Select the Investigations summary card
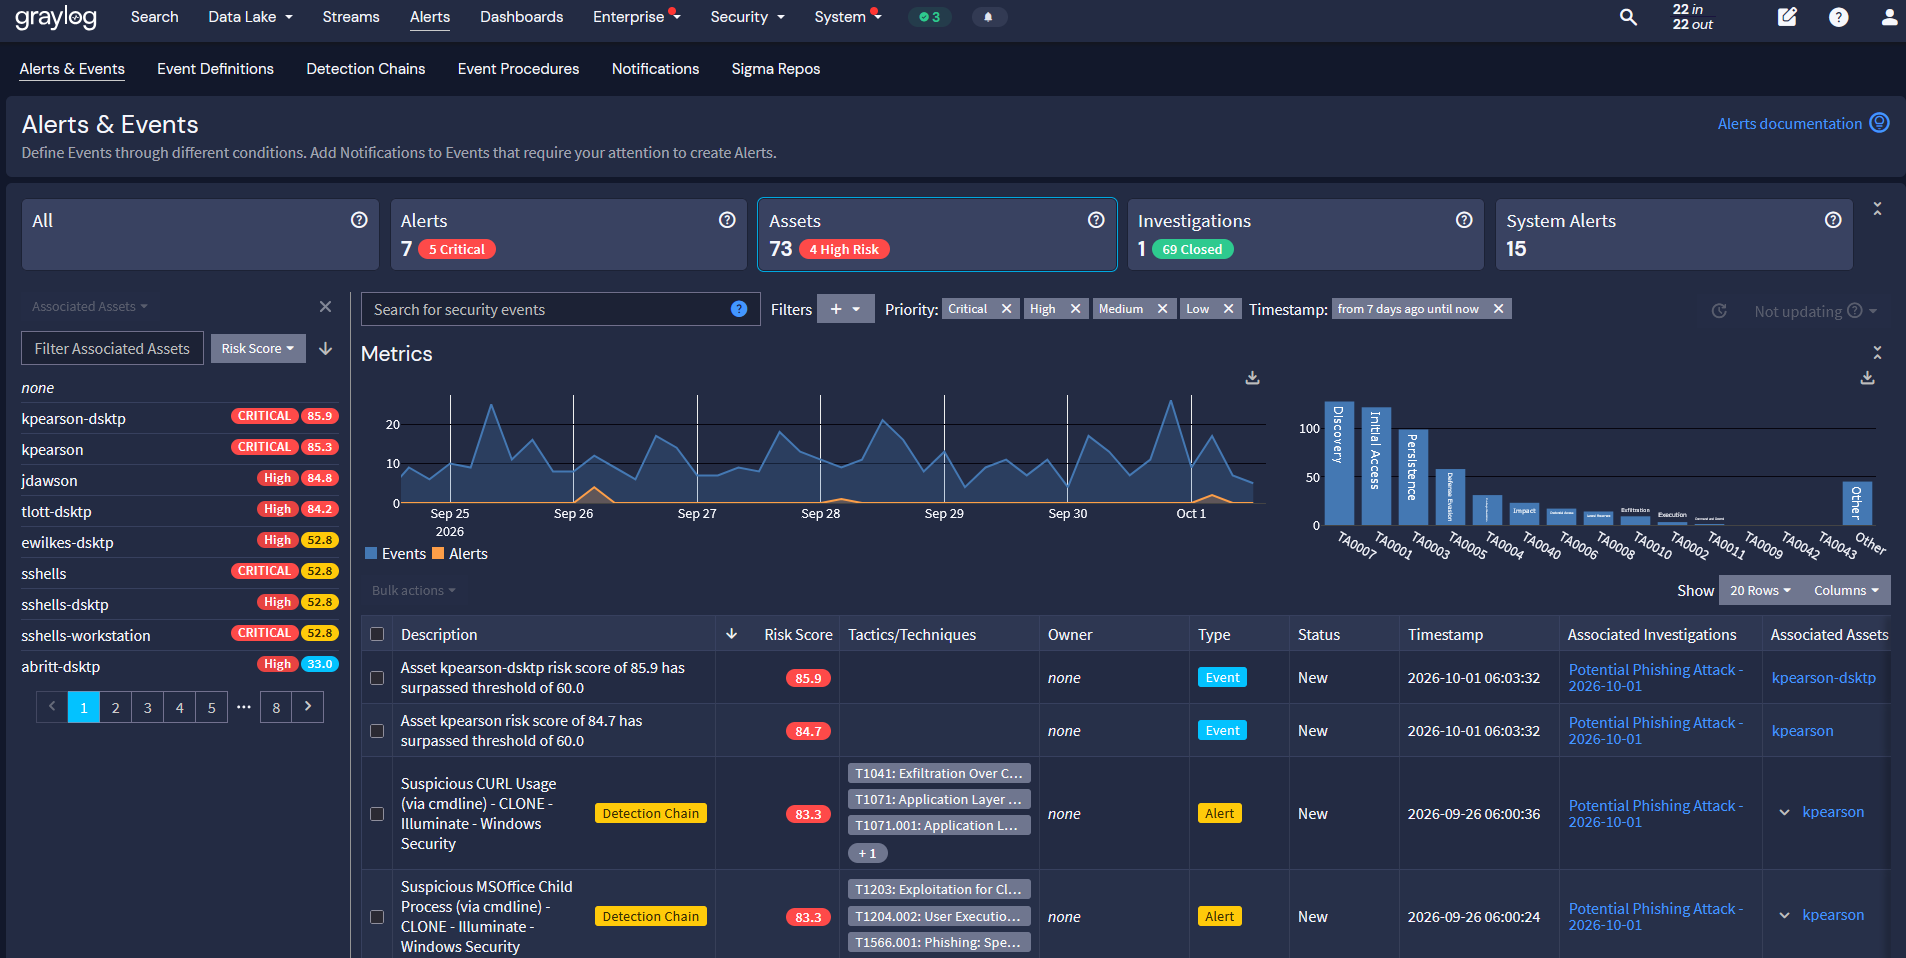The image size is (1906, 958). click(1305, 234)
